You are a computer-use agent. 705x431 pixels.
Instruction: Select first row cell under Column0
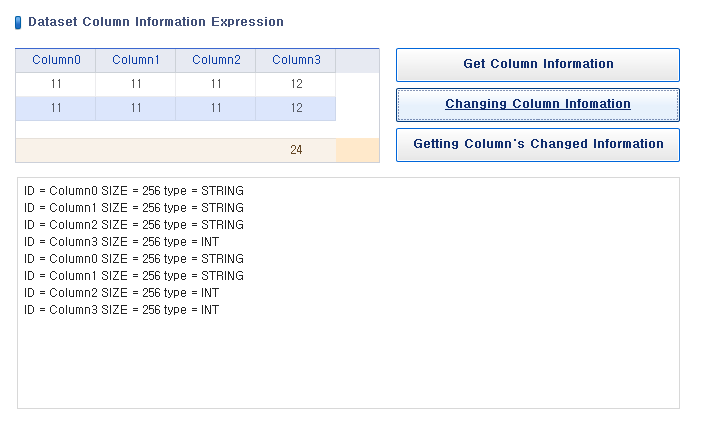pos(56,84)
